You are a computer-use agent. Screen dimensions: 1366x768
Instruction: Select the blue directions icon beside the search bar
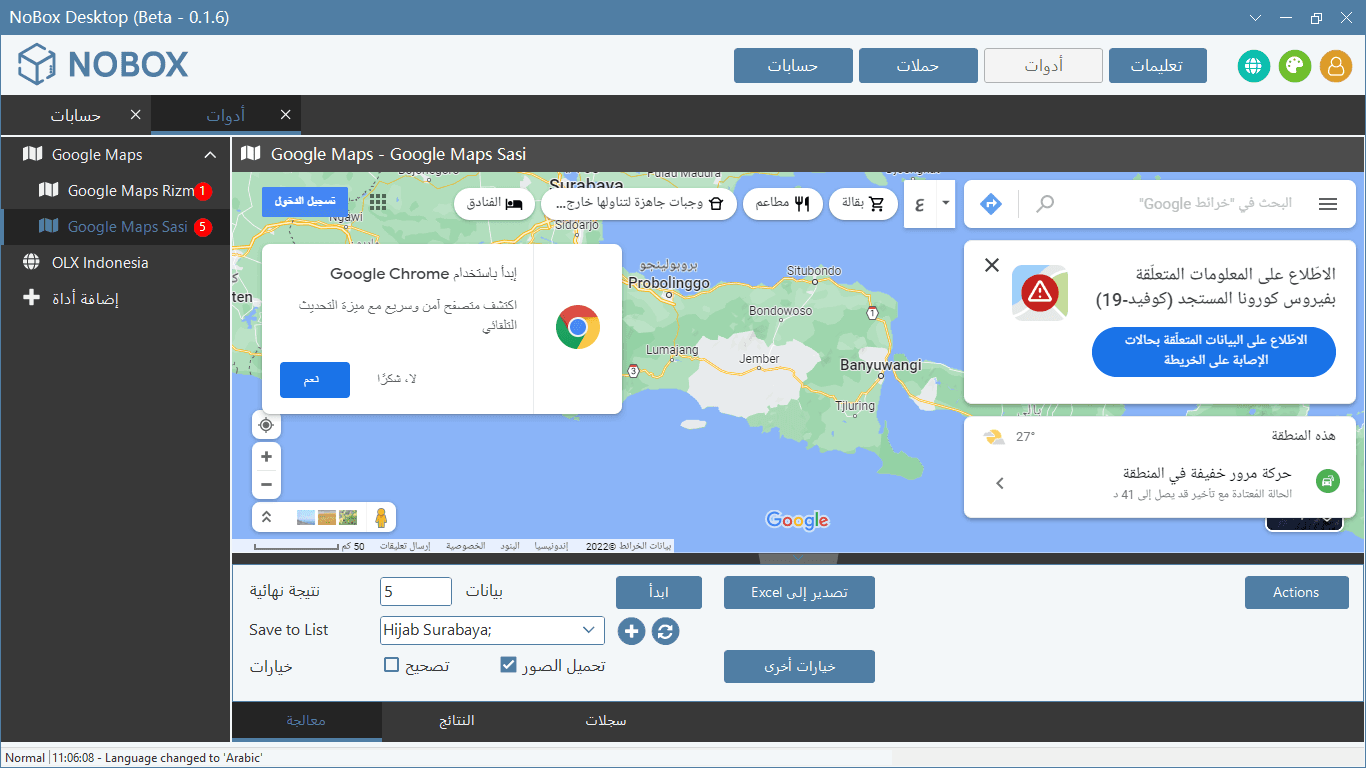990,203
